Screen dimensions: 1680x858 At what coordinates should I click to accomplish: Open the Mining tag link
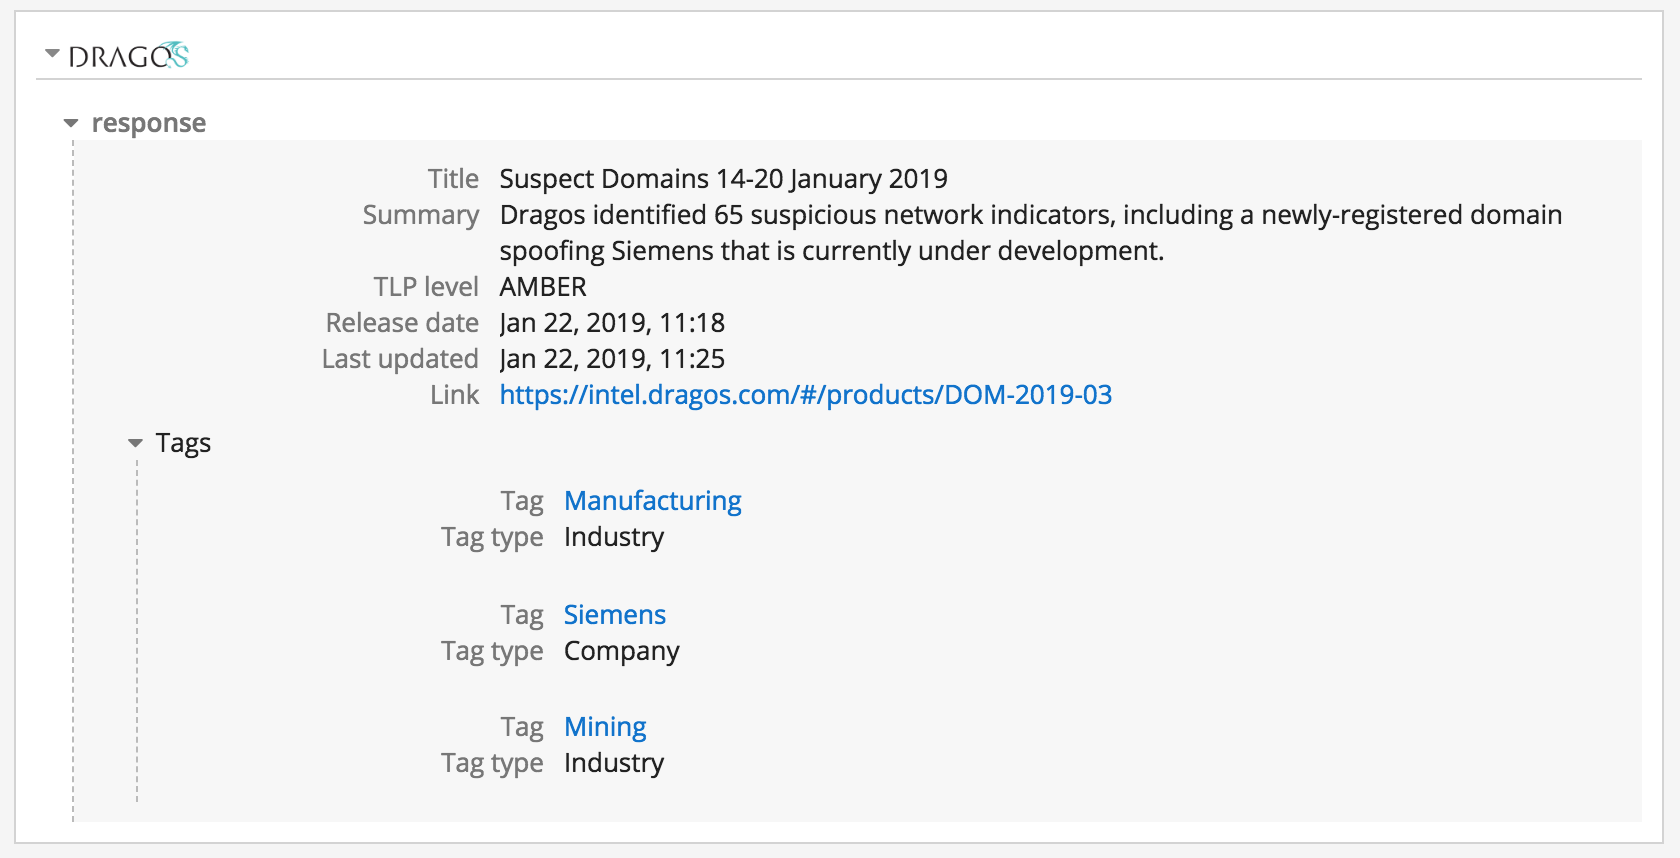pos(604,727)
